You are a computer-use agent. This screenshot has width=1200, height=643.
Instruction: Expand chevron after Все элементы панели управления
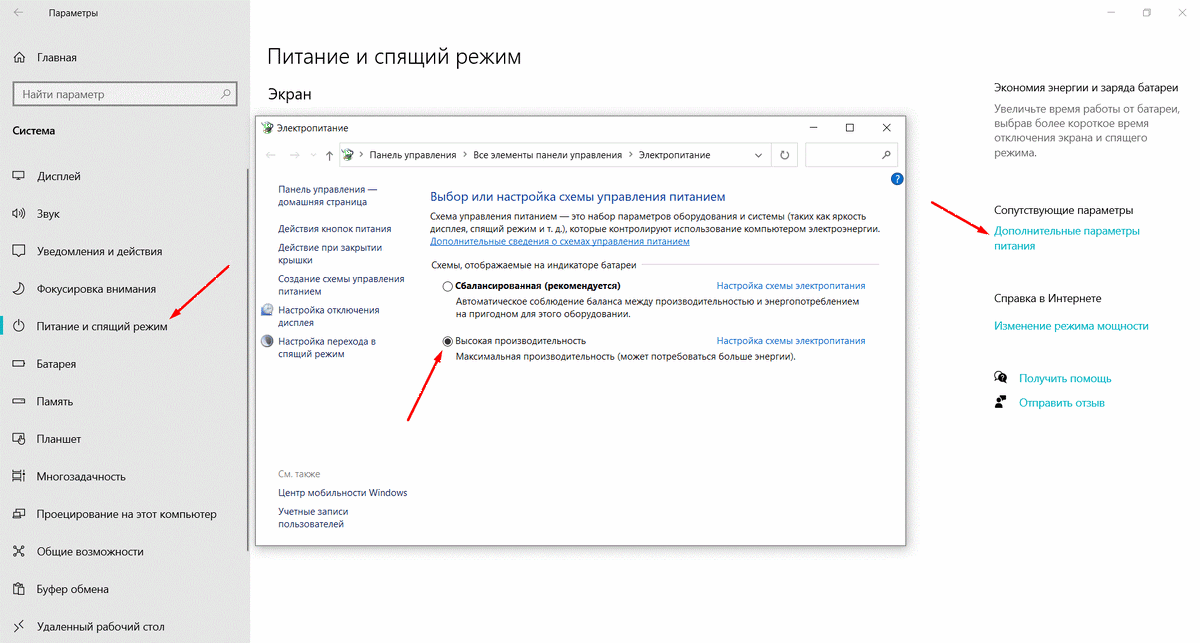point(631,155)
